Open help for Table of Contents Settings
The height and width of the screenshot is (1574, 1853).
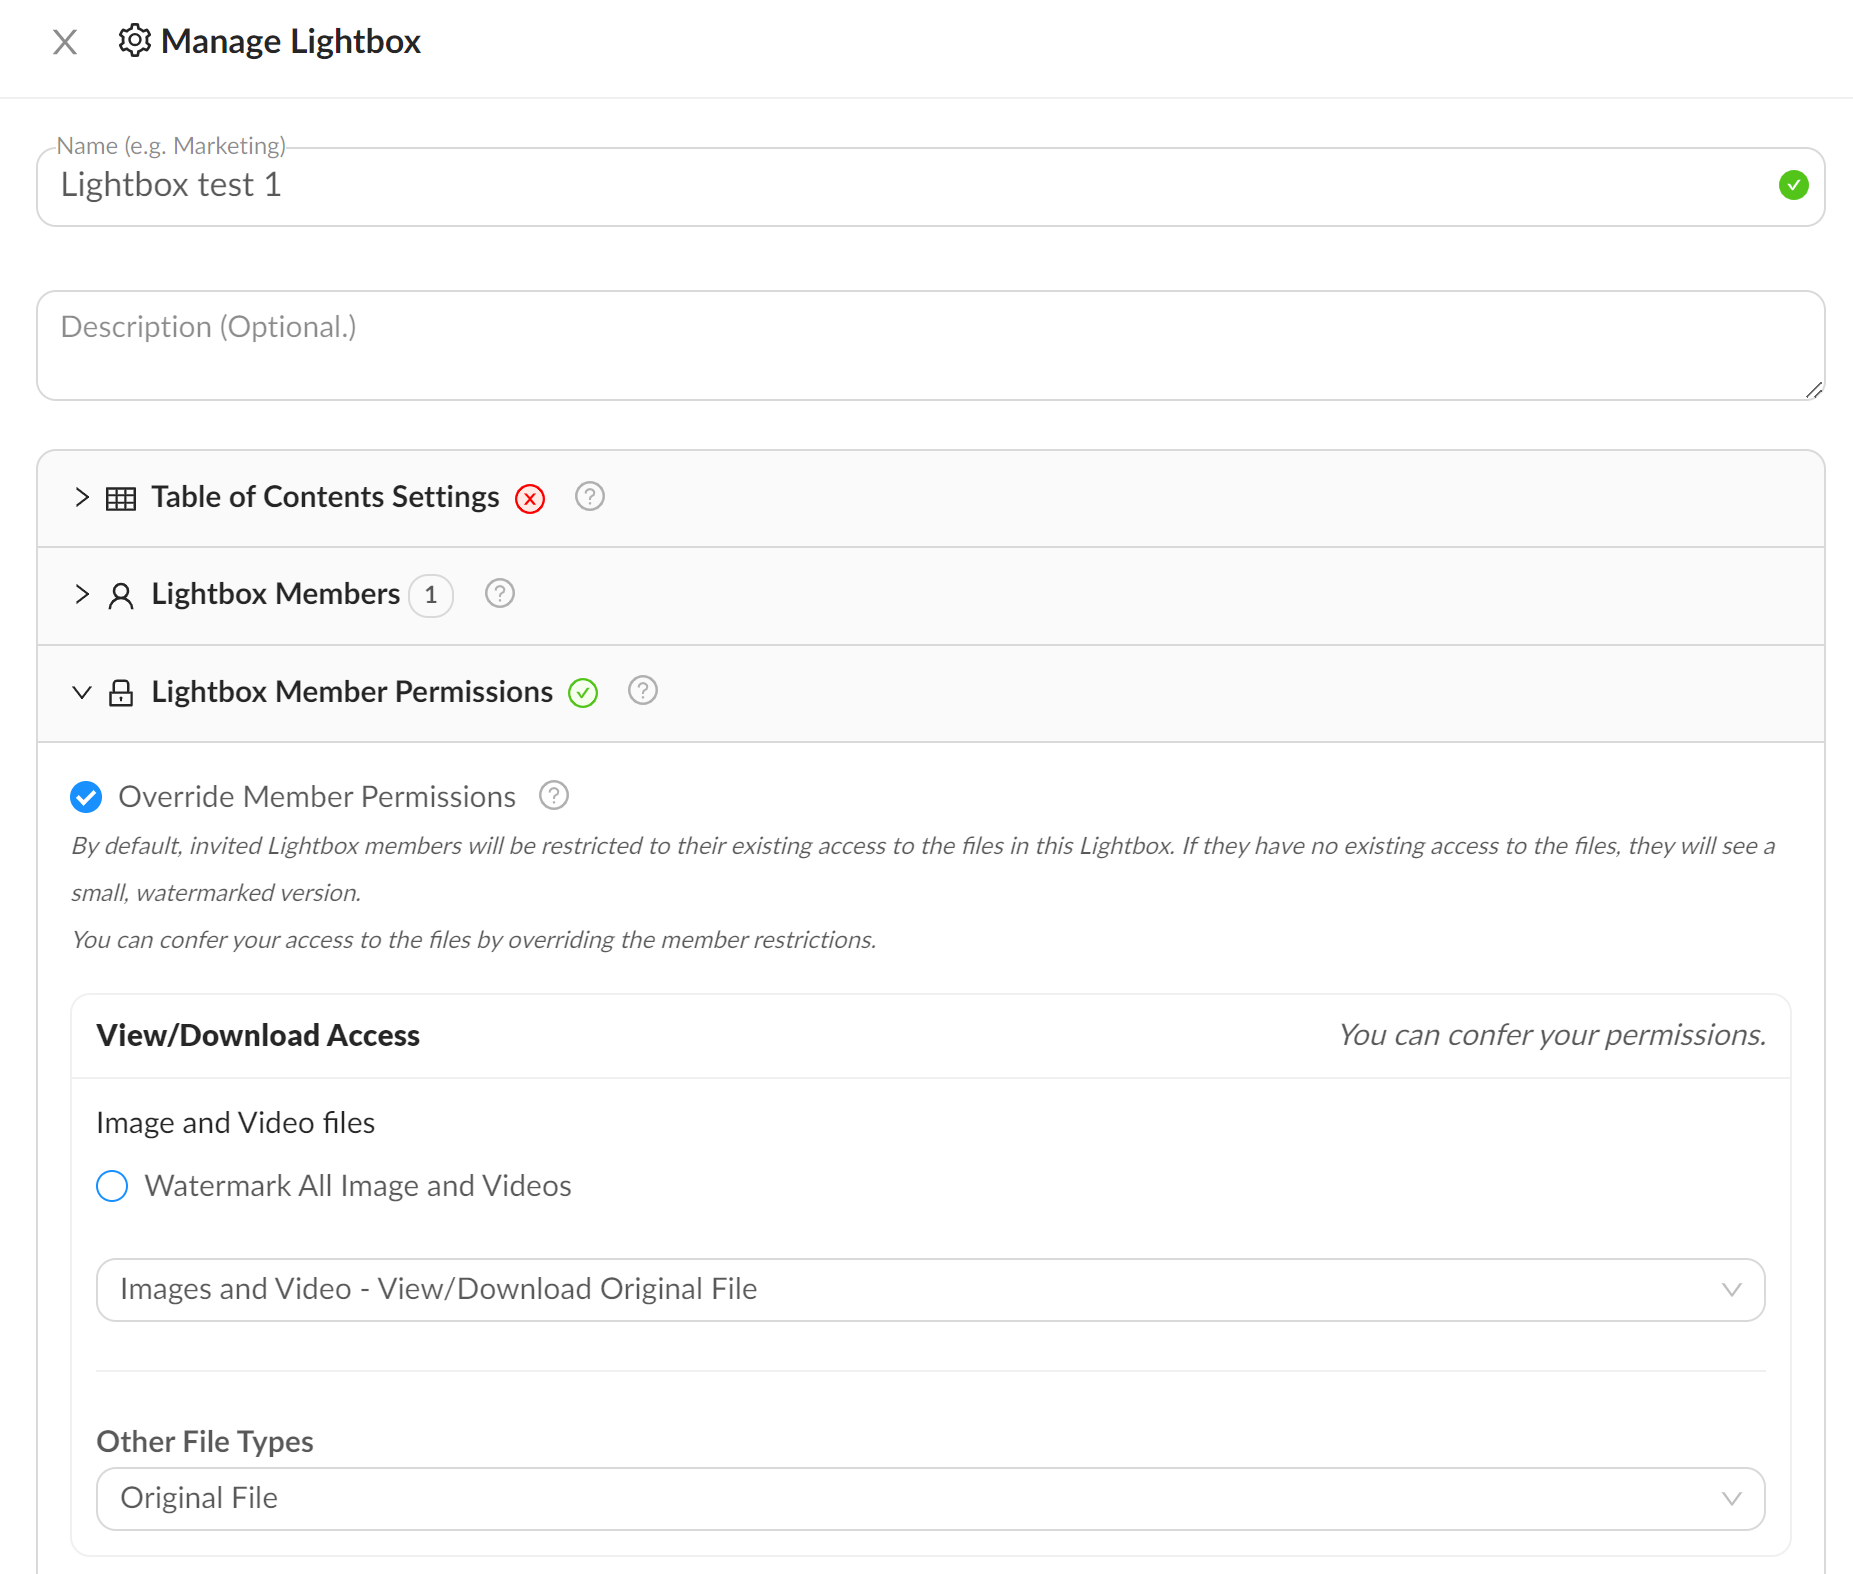[x=590, y=497]
